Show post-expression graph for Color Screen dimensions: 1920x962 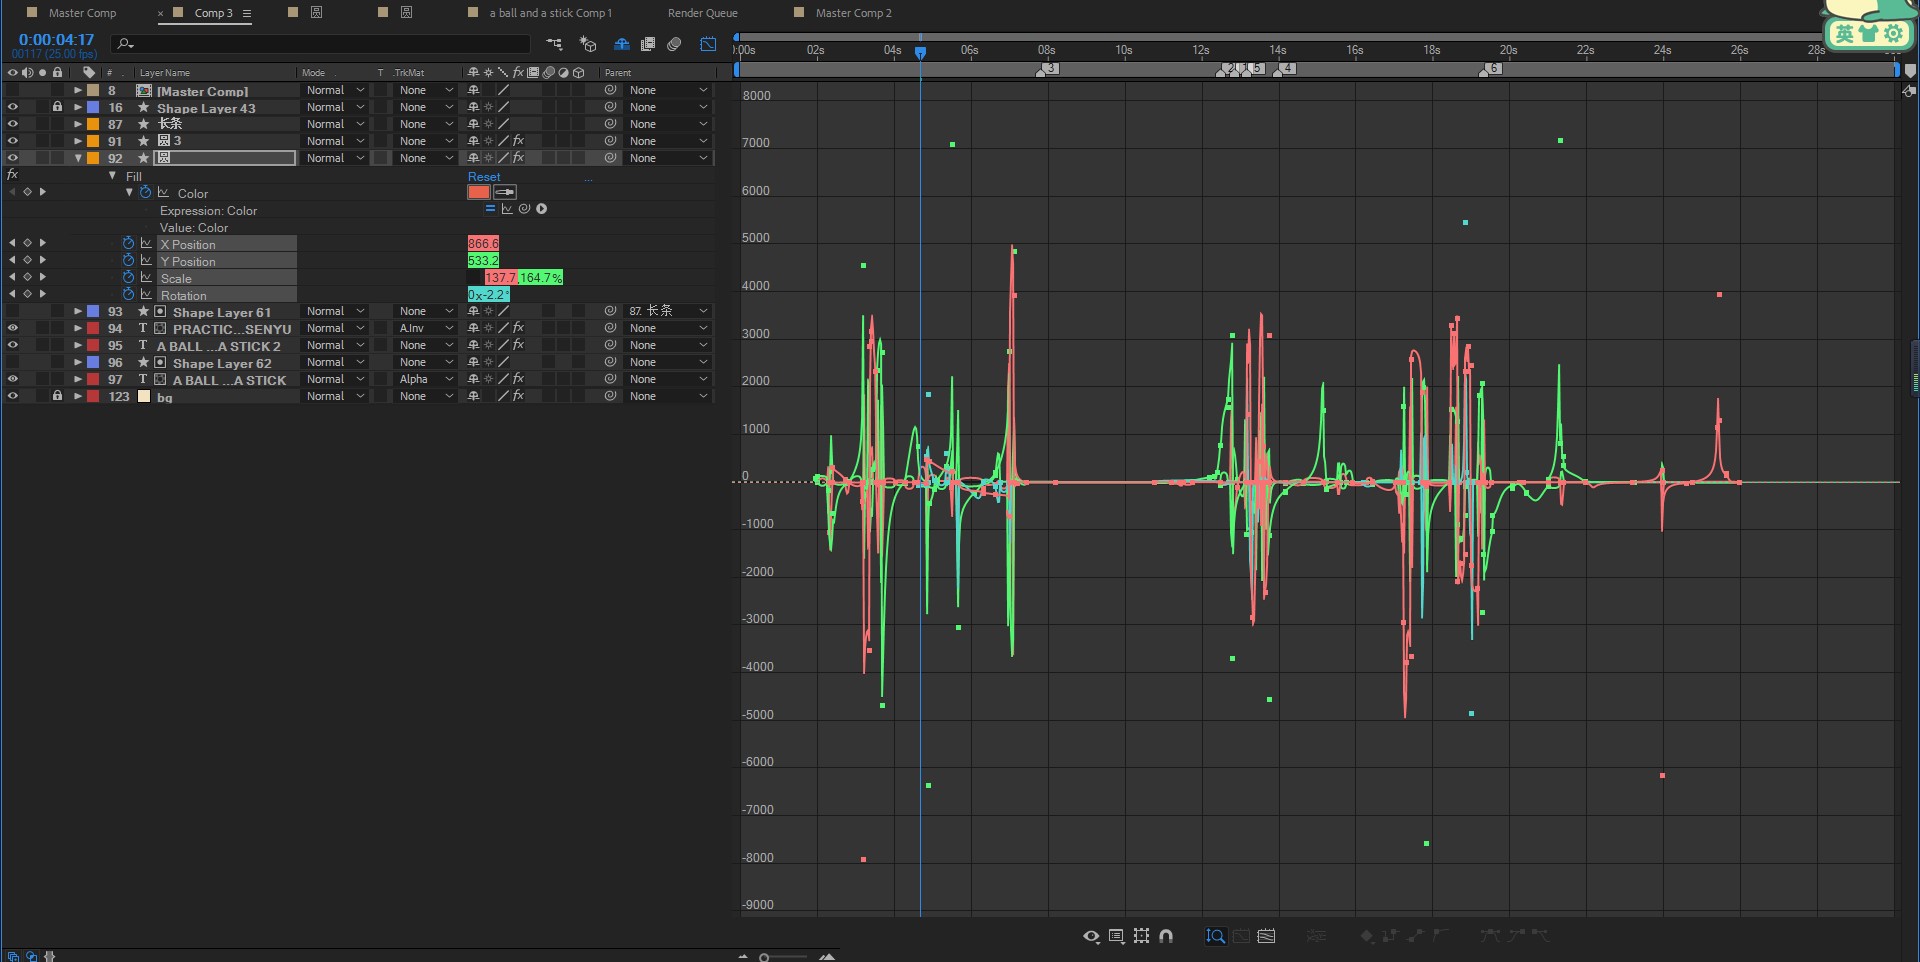pyautogui.click(x=507, y=209)
